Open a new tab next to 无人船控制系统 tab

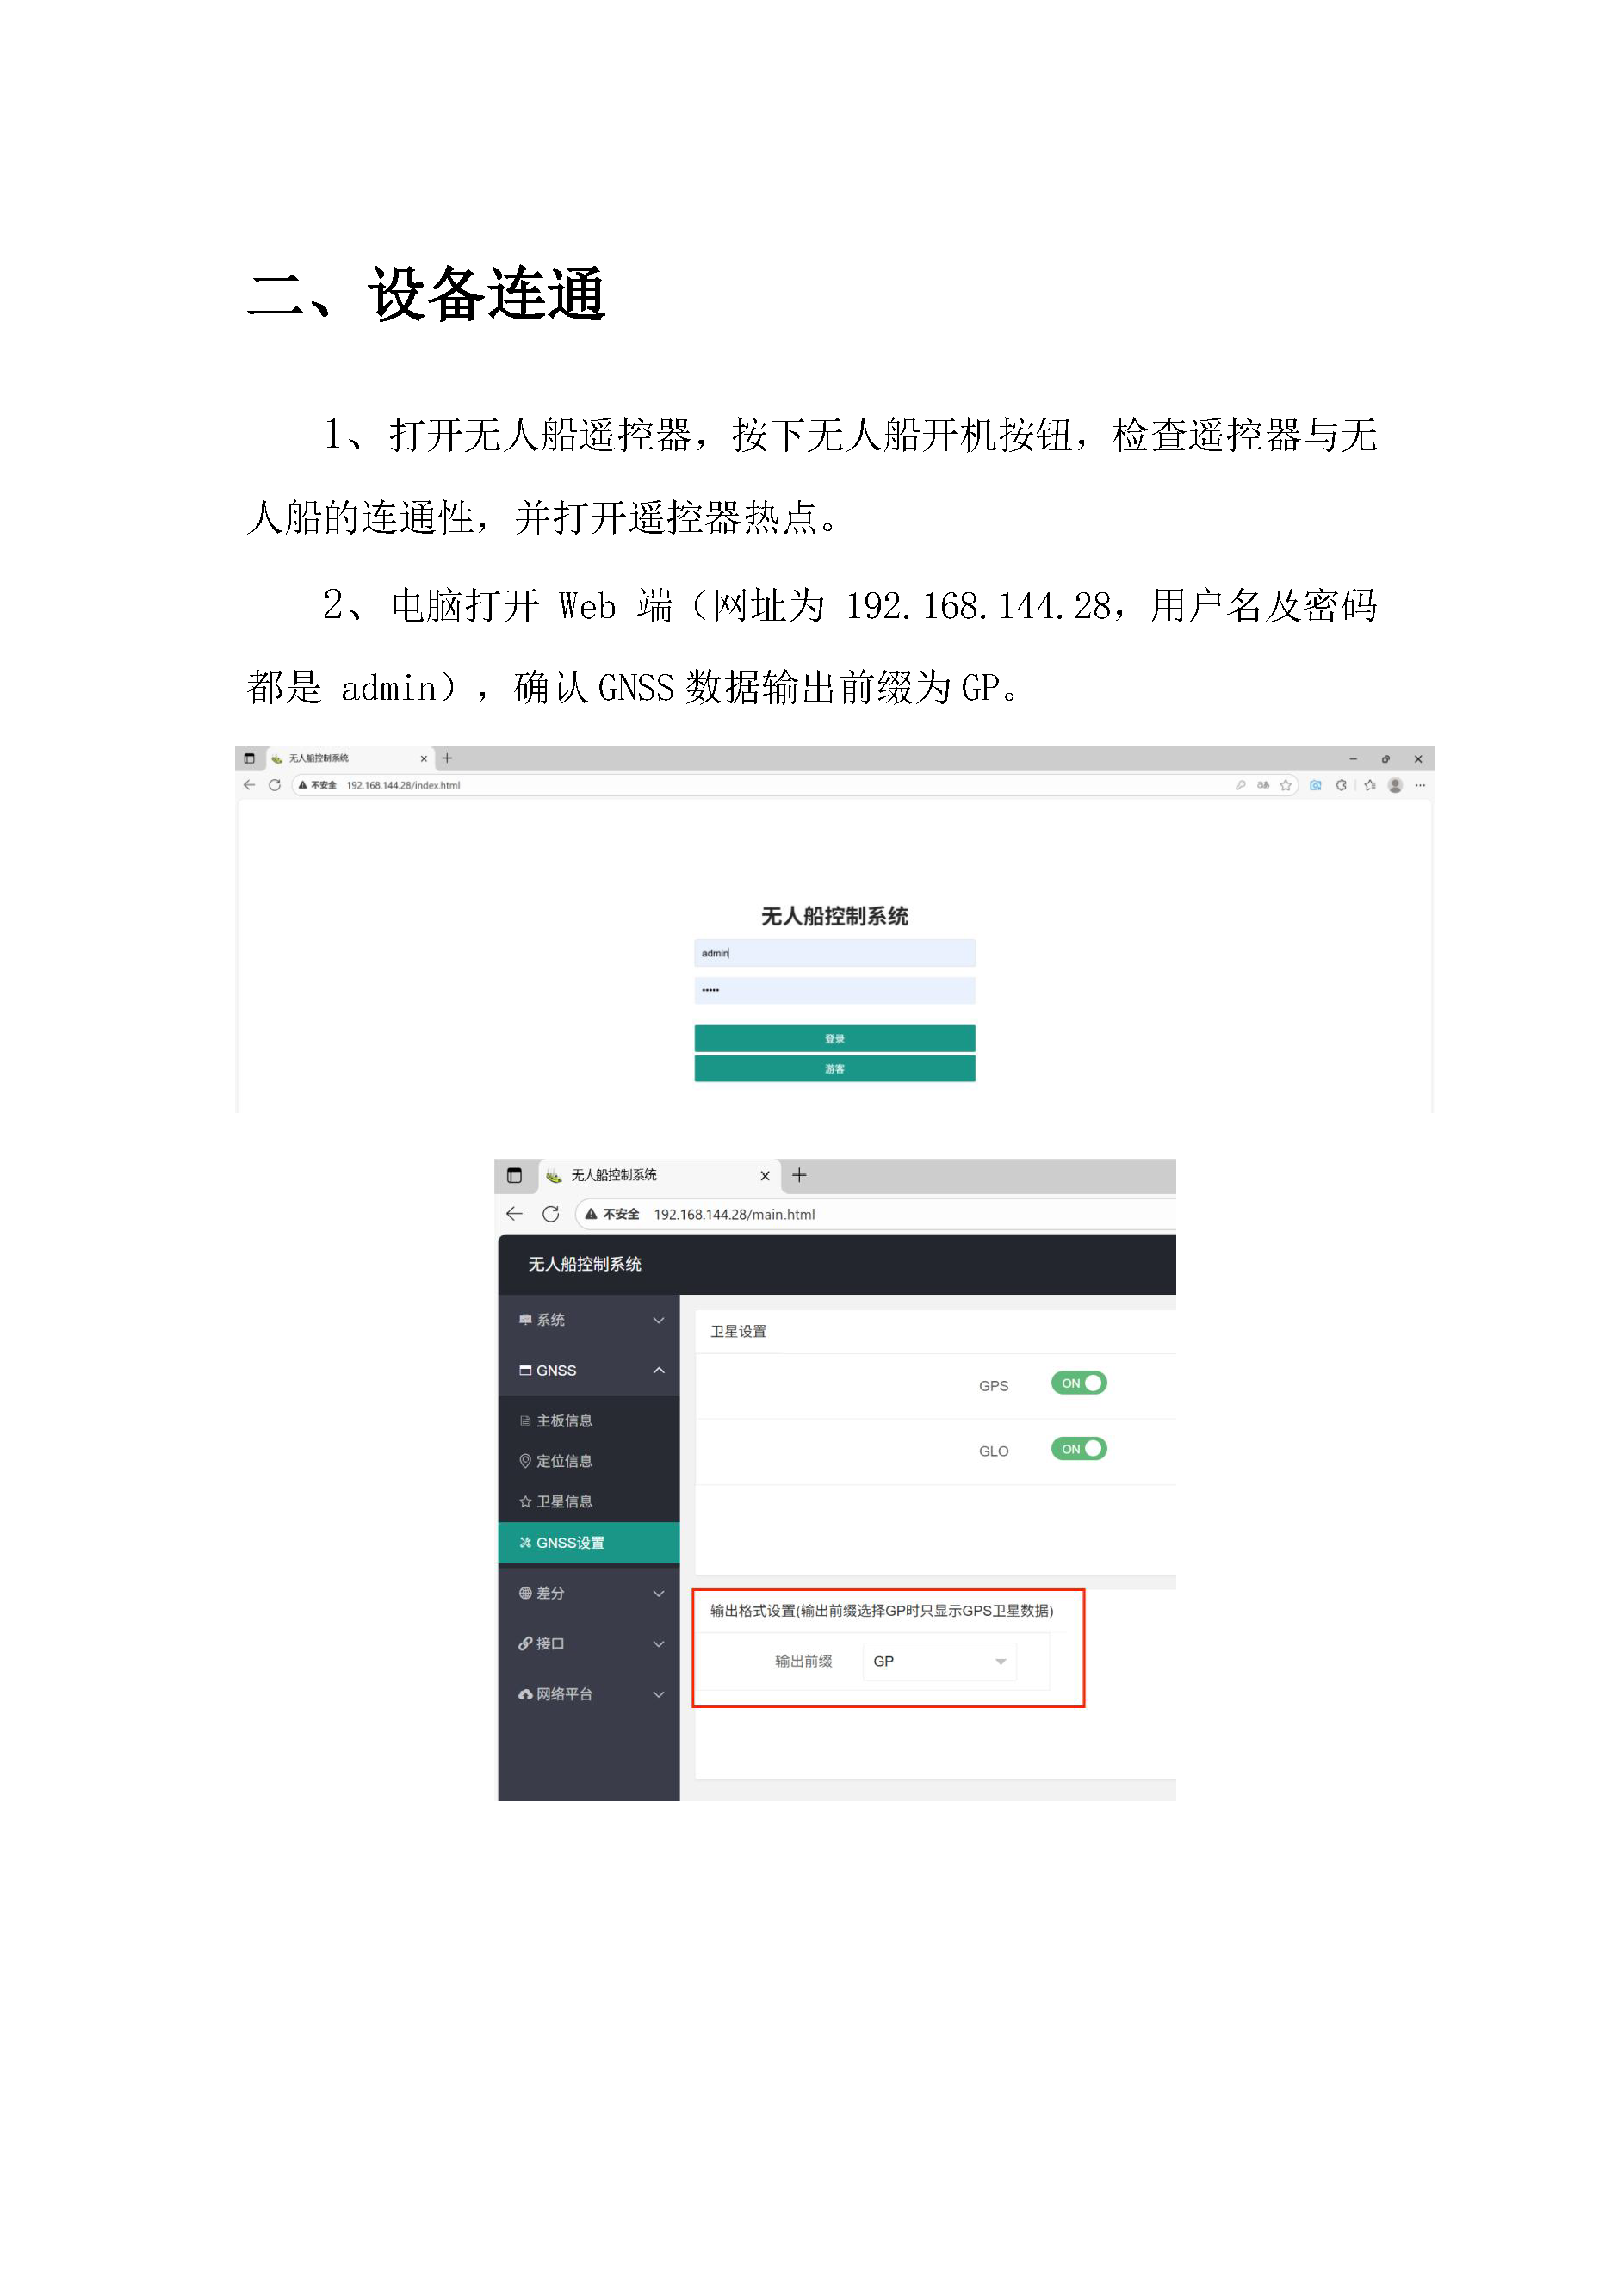[799, 1175]
